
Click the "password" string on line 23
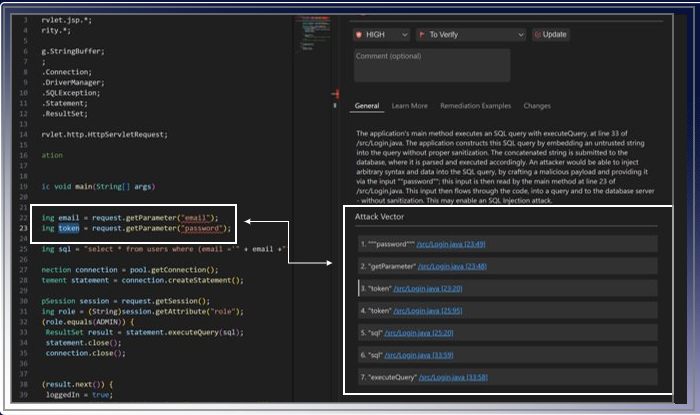201,228
